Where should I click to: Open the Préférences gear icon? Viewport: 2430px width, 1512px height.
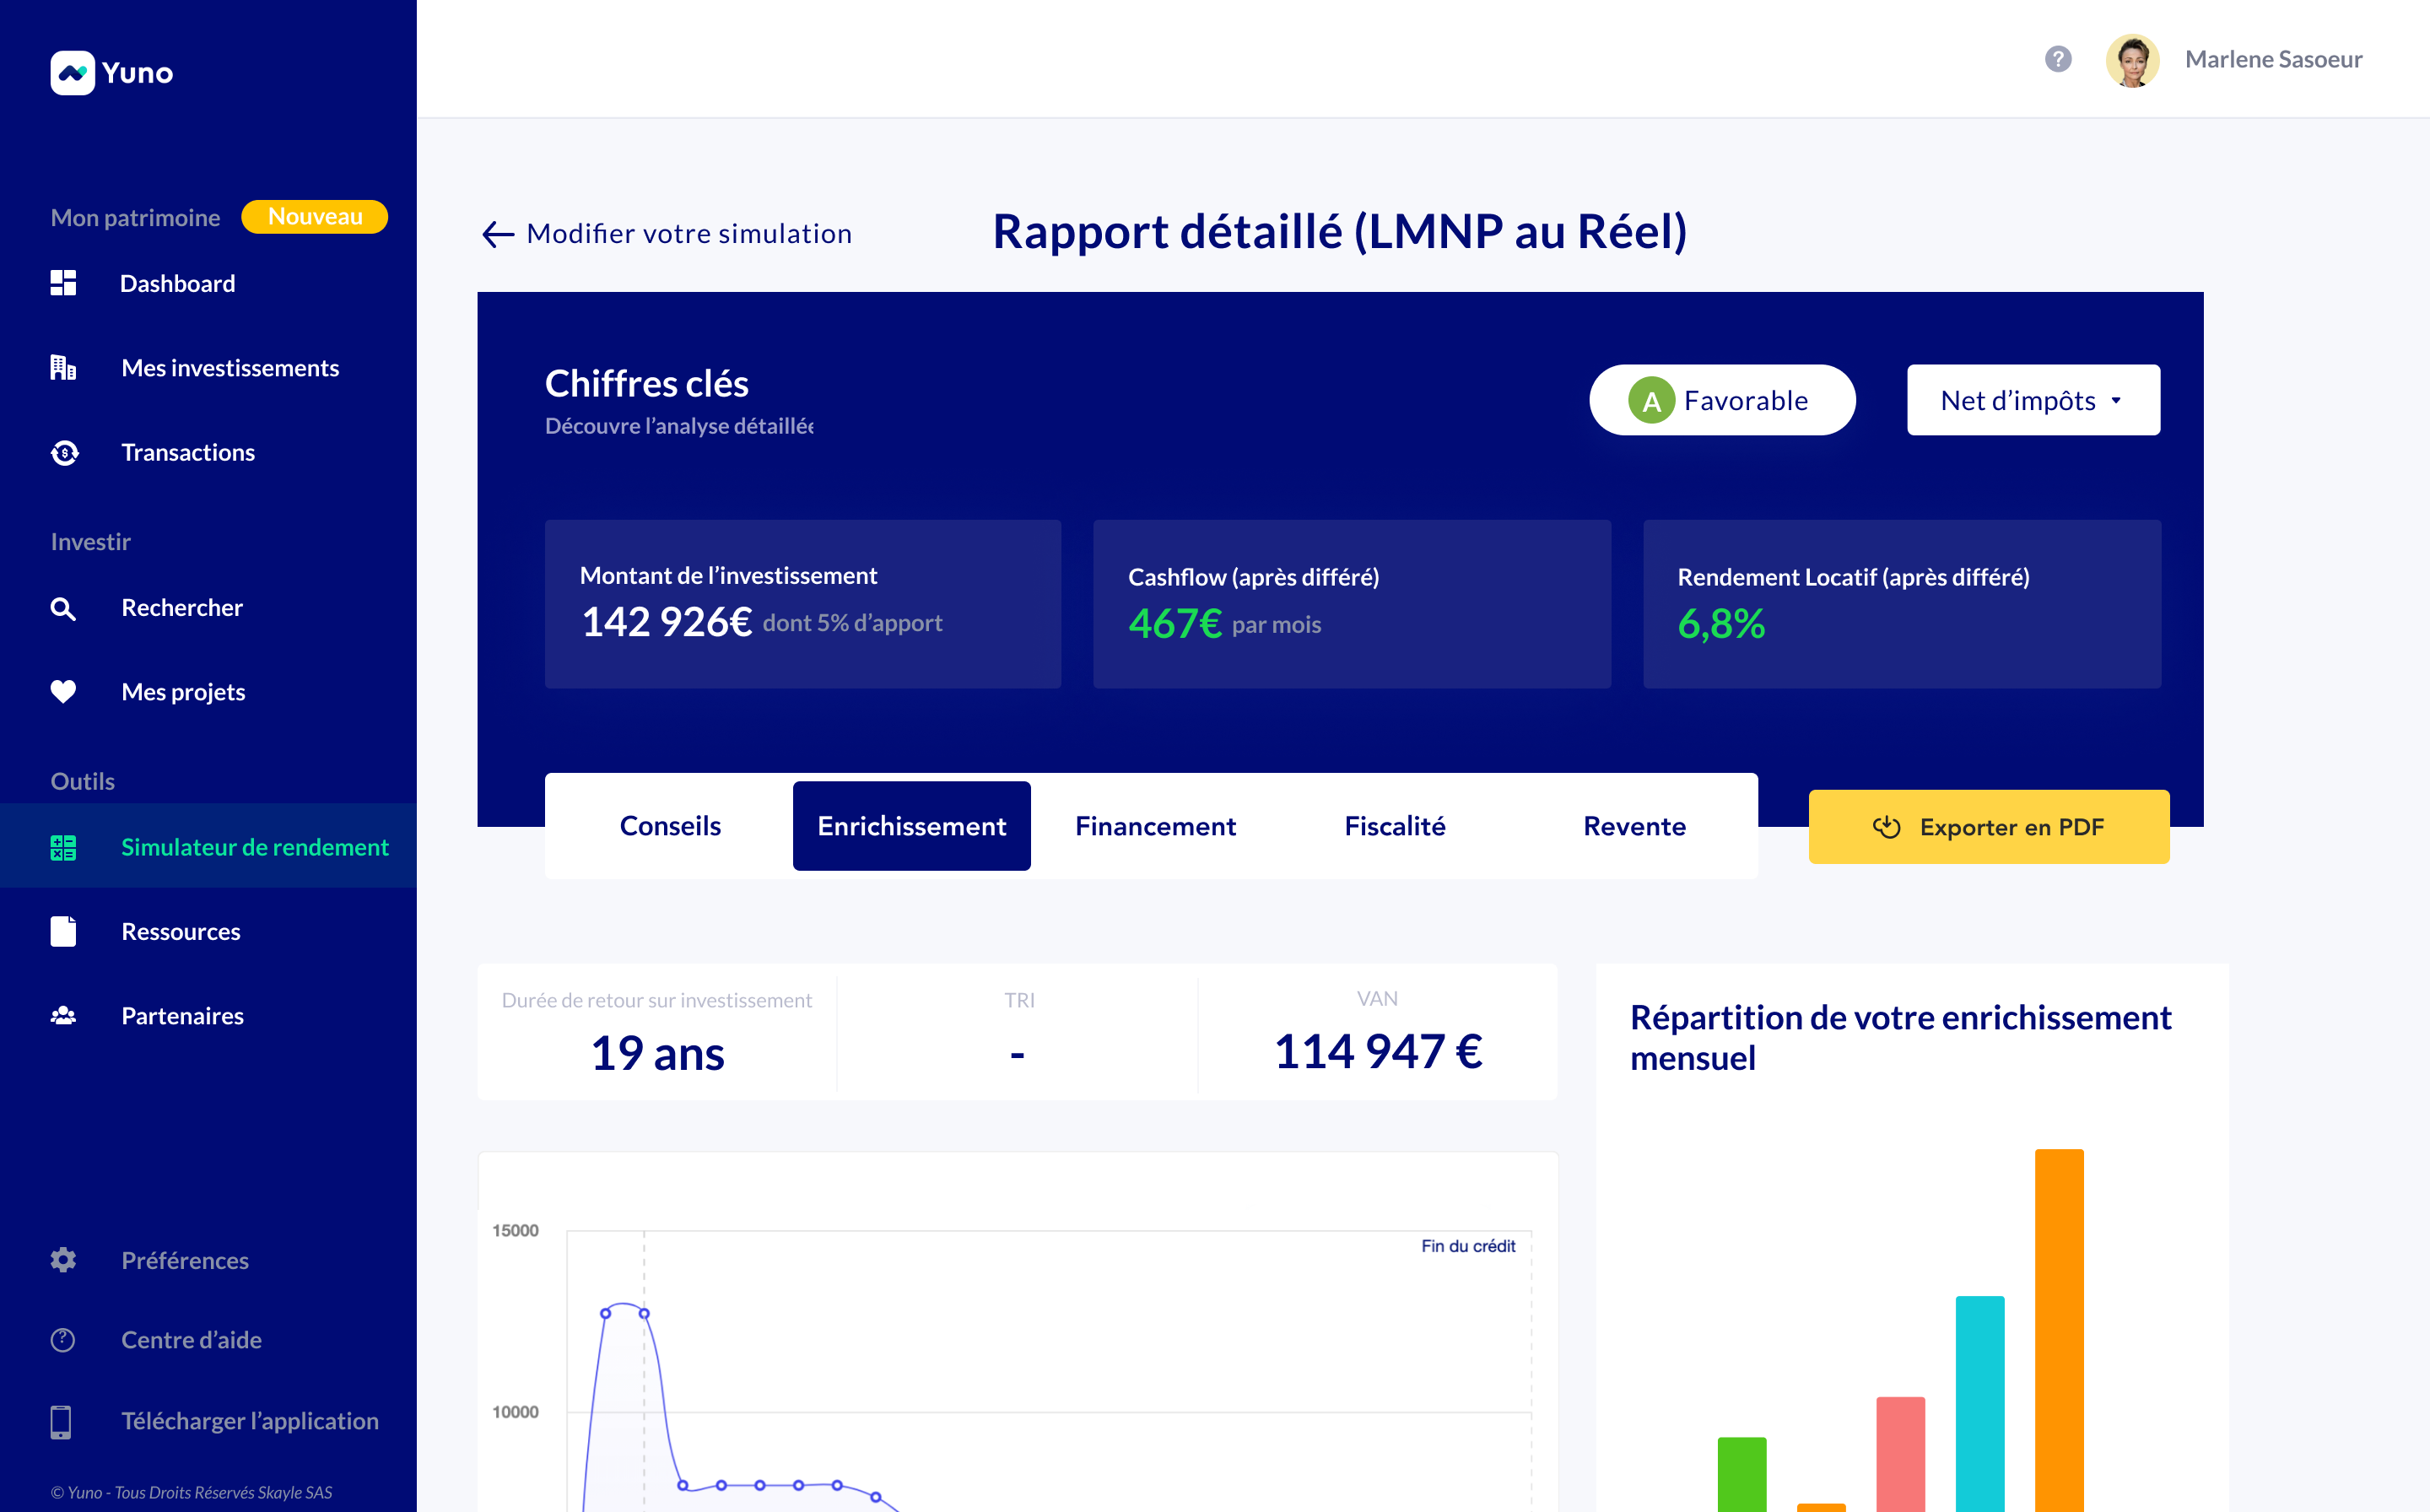coord(63,1260)
